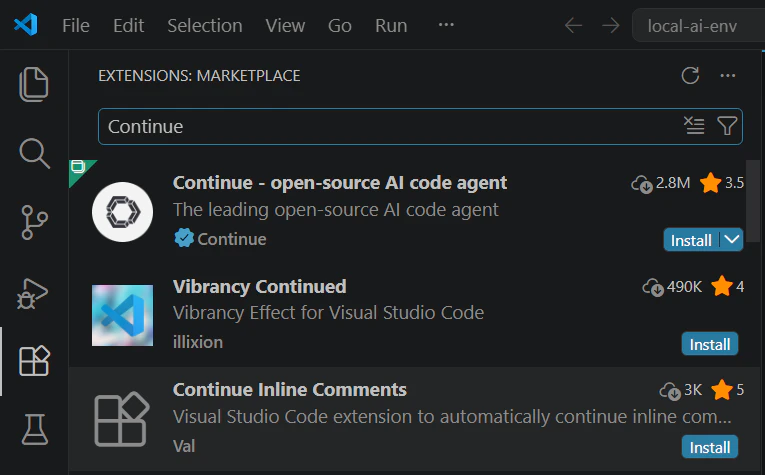Open Run and Debug view

[x=33, y=294]
